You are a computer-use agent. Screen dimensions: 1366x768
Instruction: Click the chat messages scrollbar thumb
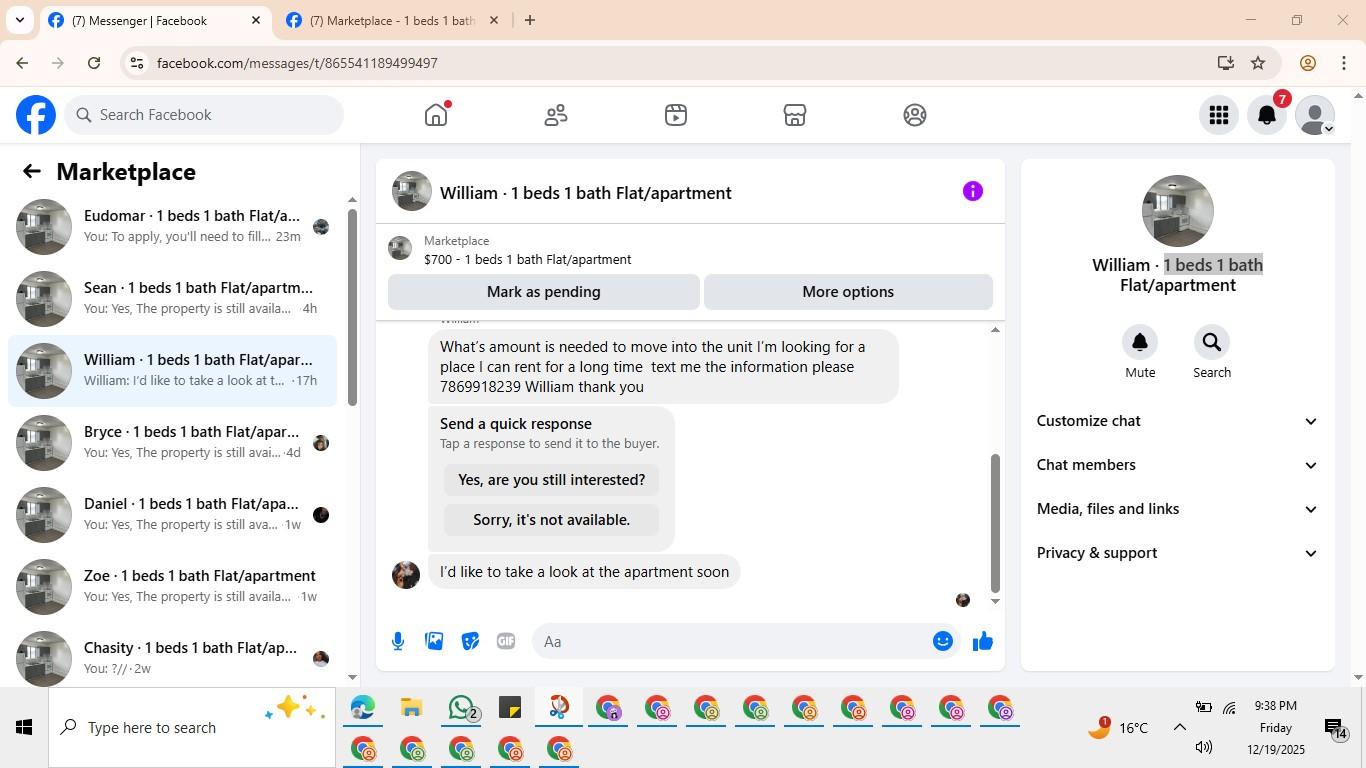(995, 523)
